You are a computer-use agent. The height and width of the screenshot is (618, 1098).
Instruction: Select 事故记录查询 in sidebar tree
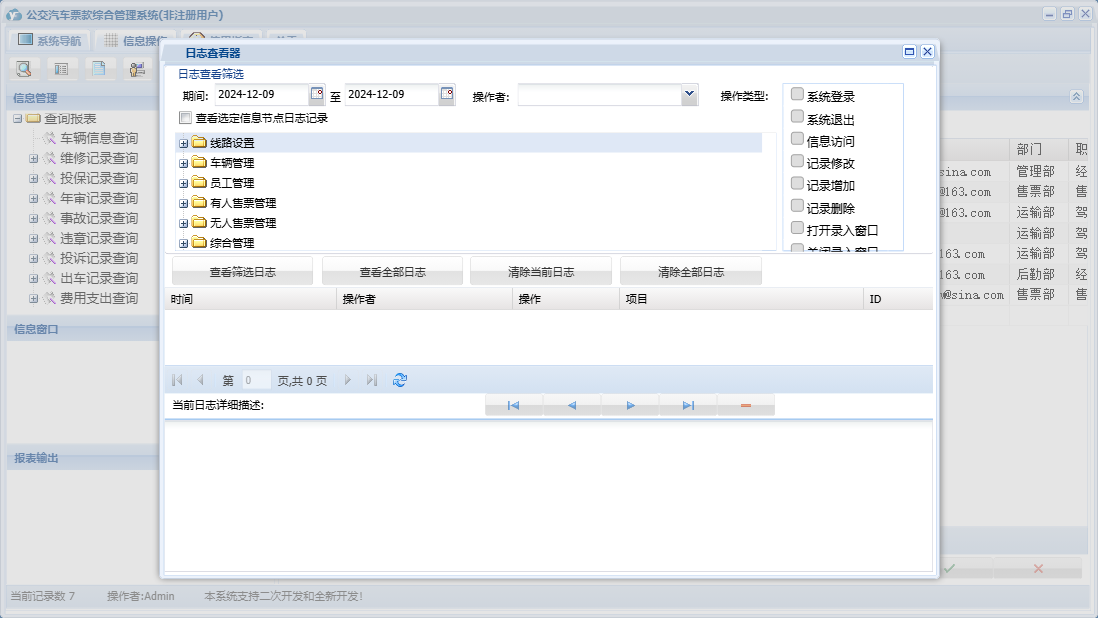[99, 218]
